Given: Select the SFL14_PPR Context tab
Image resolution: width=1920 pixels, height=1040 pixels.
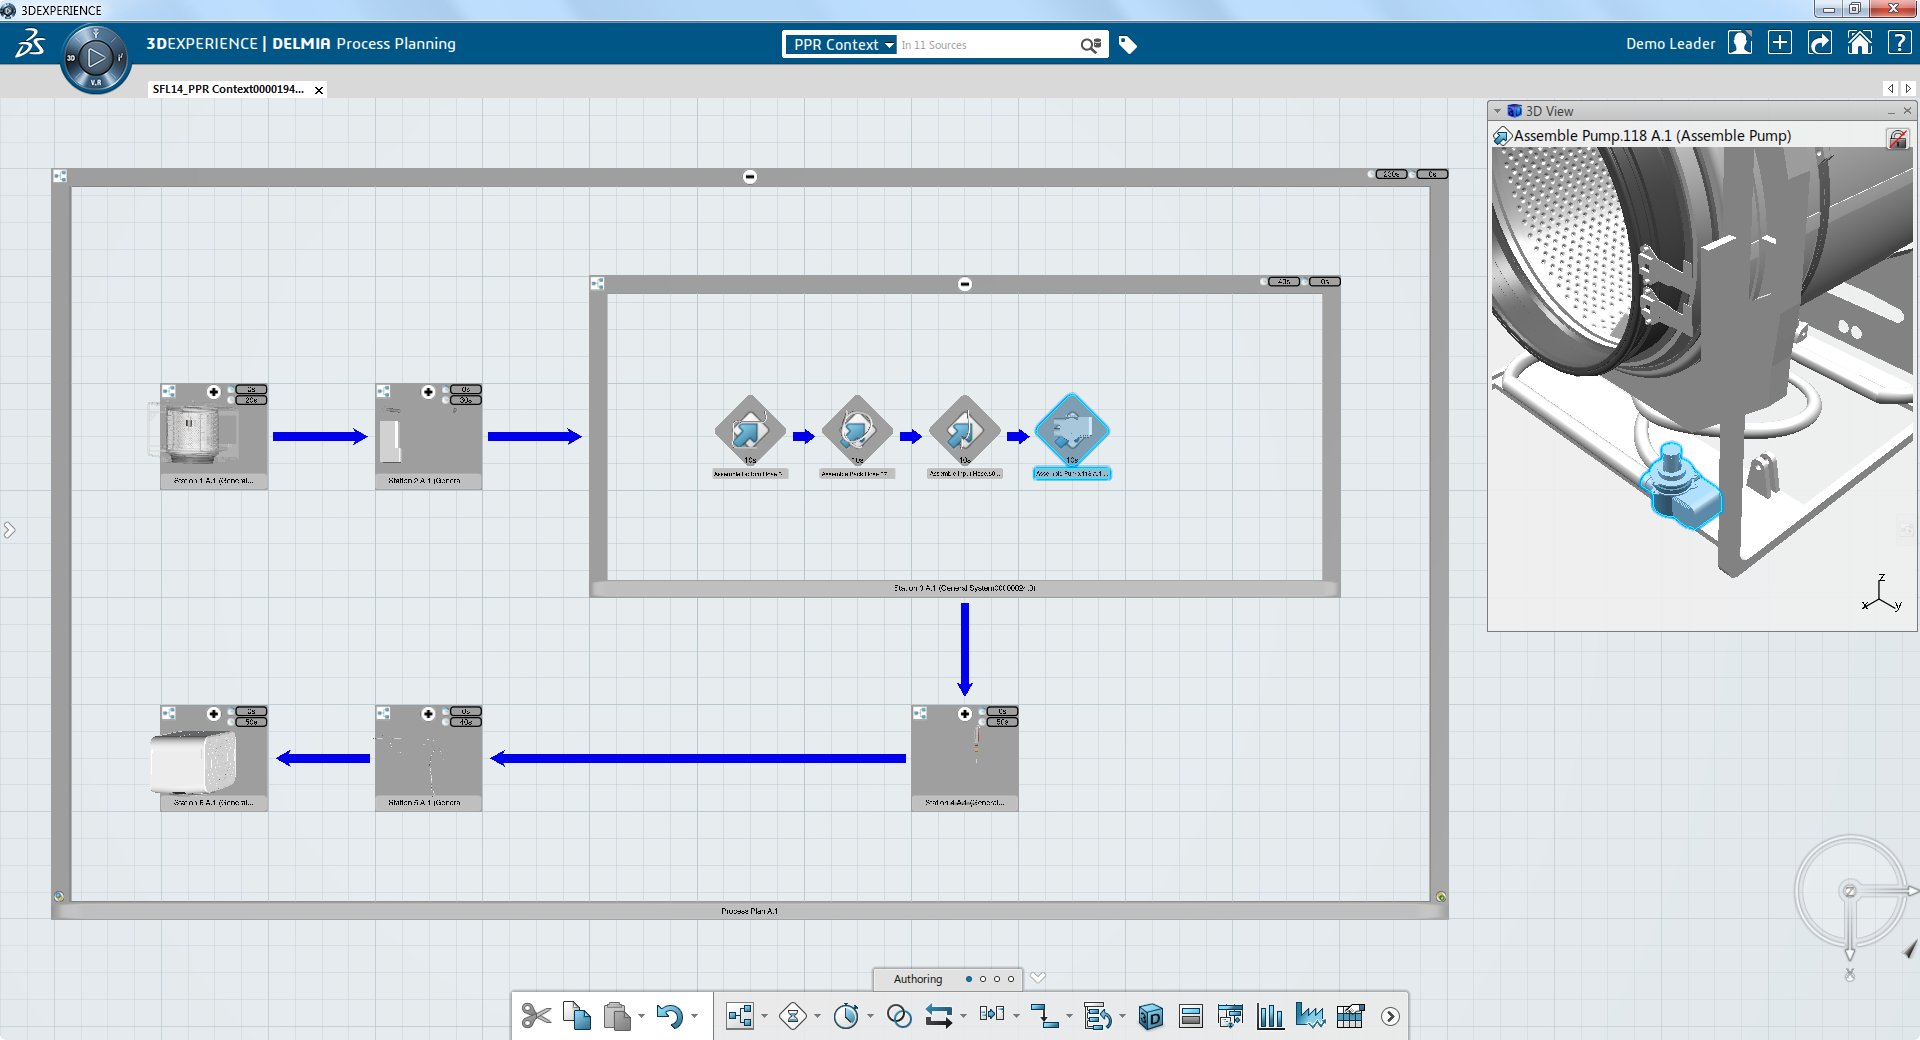Looking at the screenshot, I should [x=228, y=89].
